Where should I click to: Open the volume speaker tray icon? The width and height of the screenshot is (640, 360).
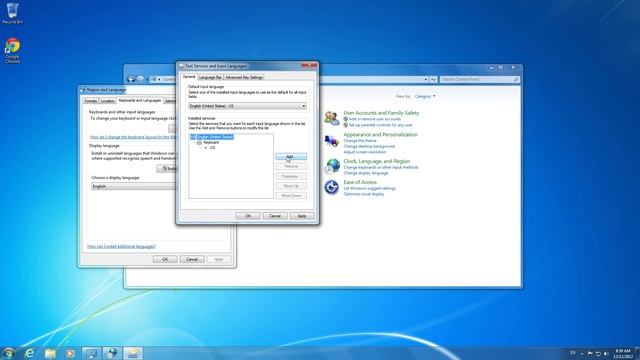point(606,353)
